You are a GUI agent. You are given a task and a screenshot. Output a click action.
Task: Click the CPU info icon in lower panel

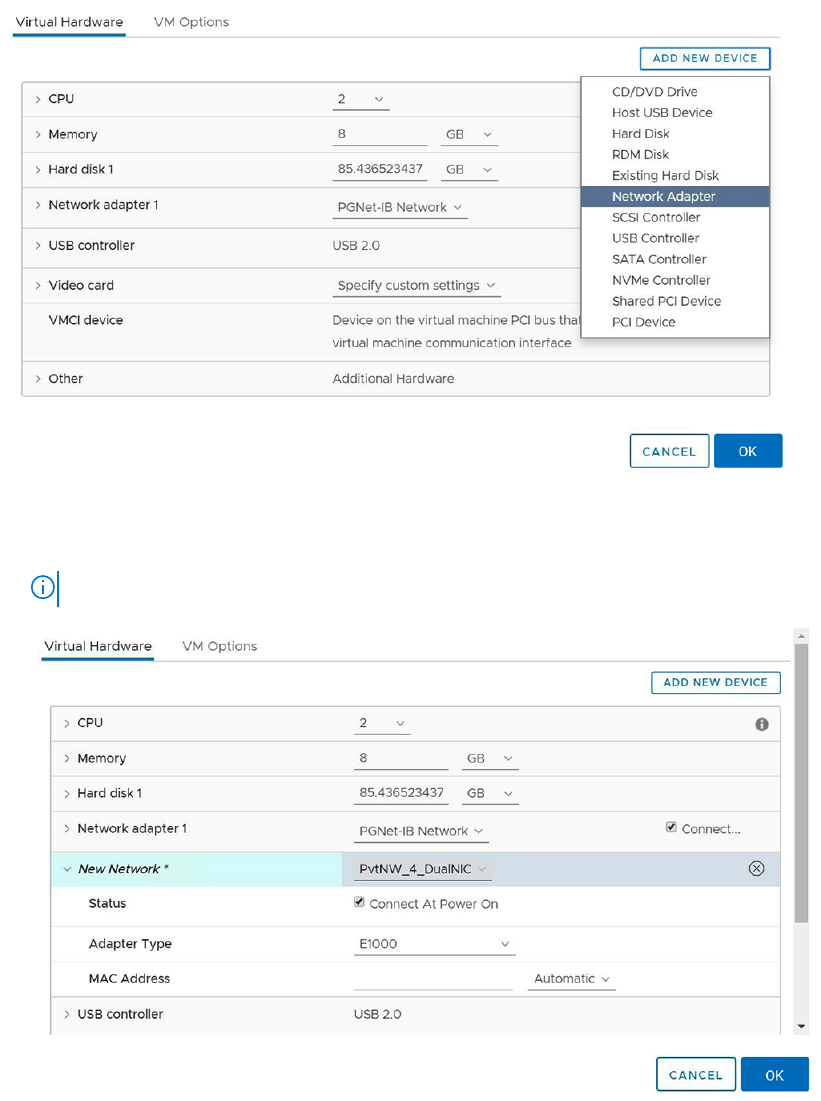click(x=761, y=724)
